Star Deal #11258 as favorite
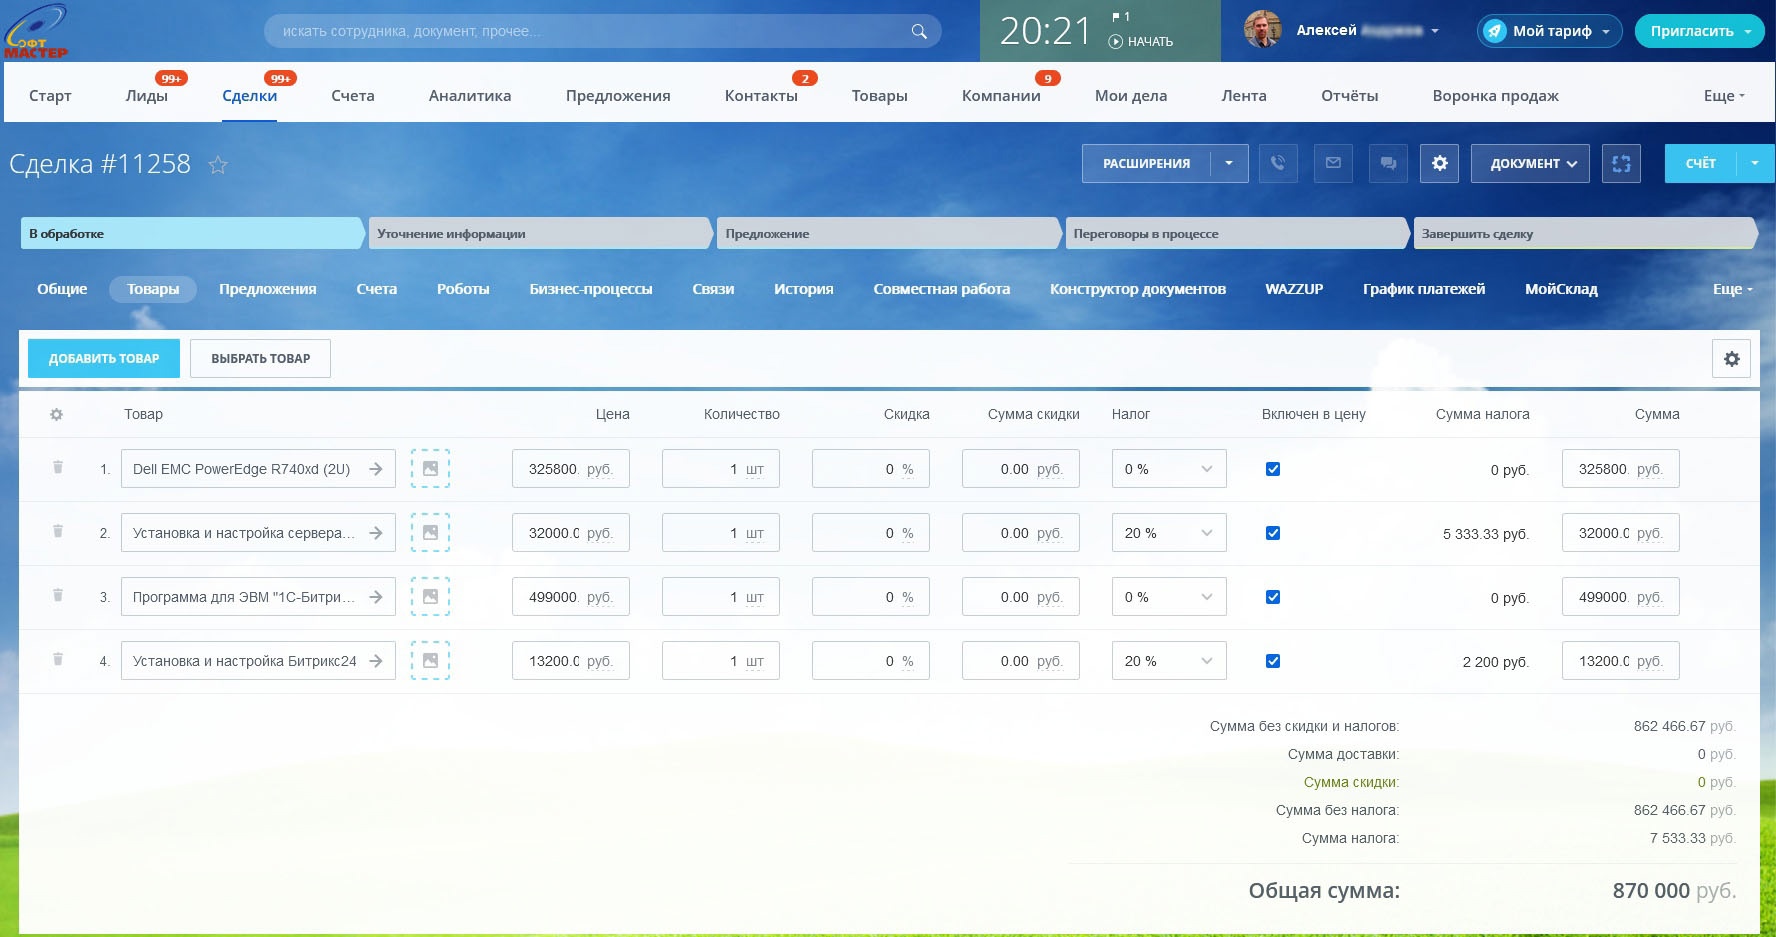 tap(218, 165)
